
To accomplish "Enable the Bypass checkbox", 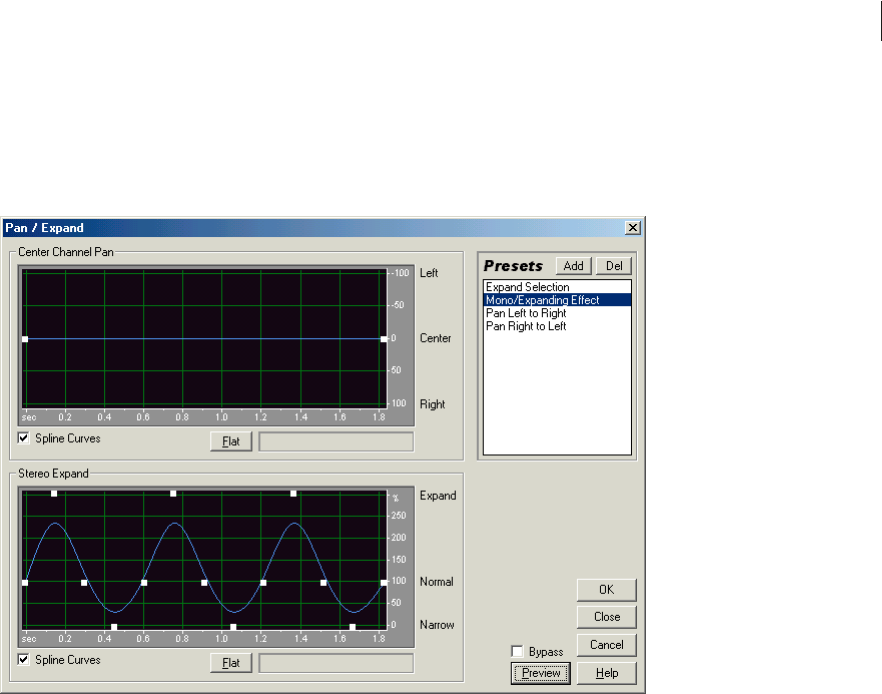I will click(517, 652).
